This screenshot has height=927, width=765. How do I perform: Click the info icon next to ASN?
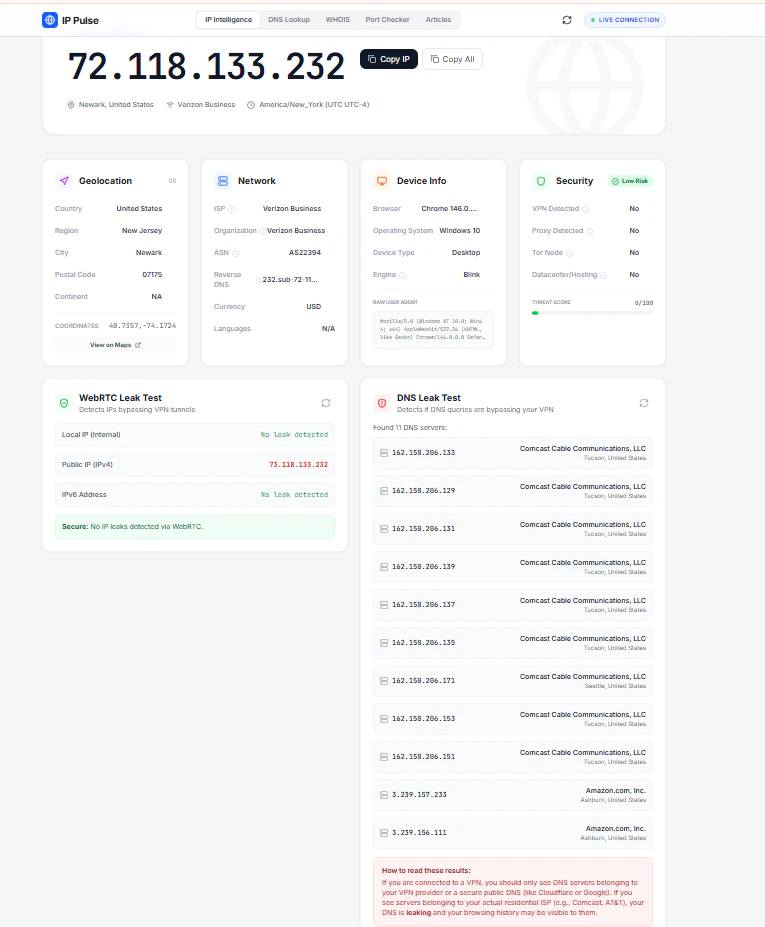pos(235,253)
